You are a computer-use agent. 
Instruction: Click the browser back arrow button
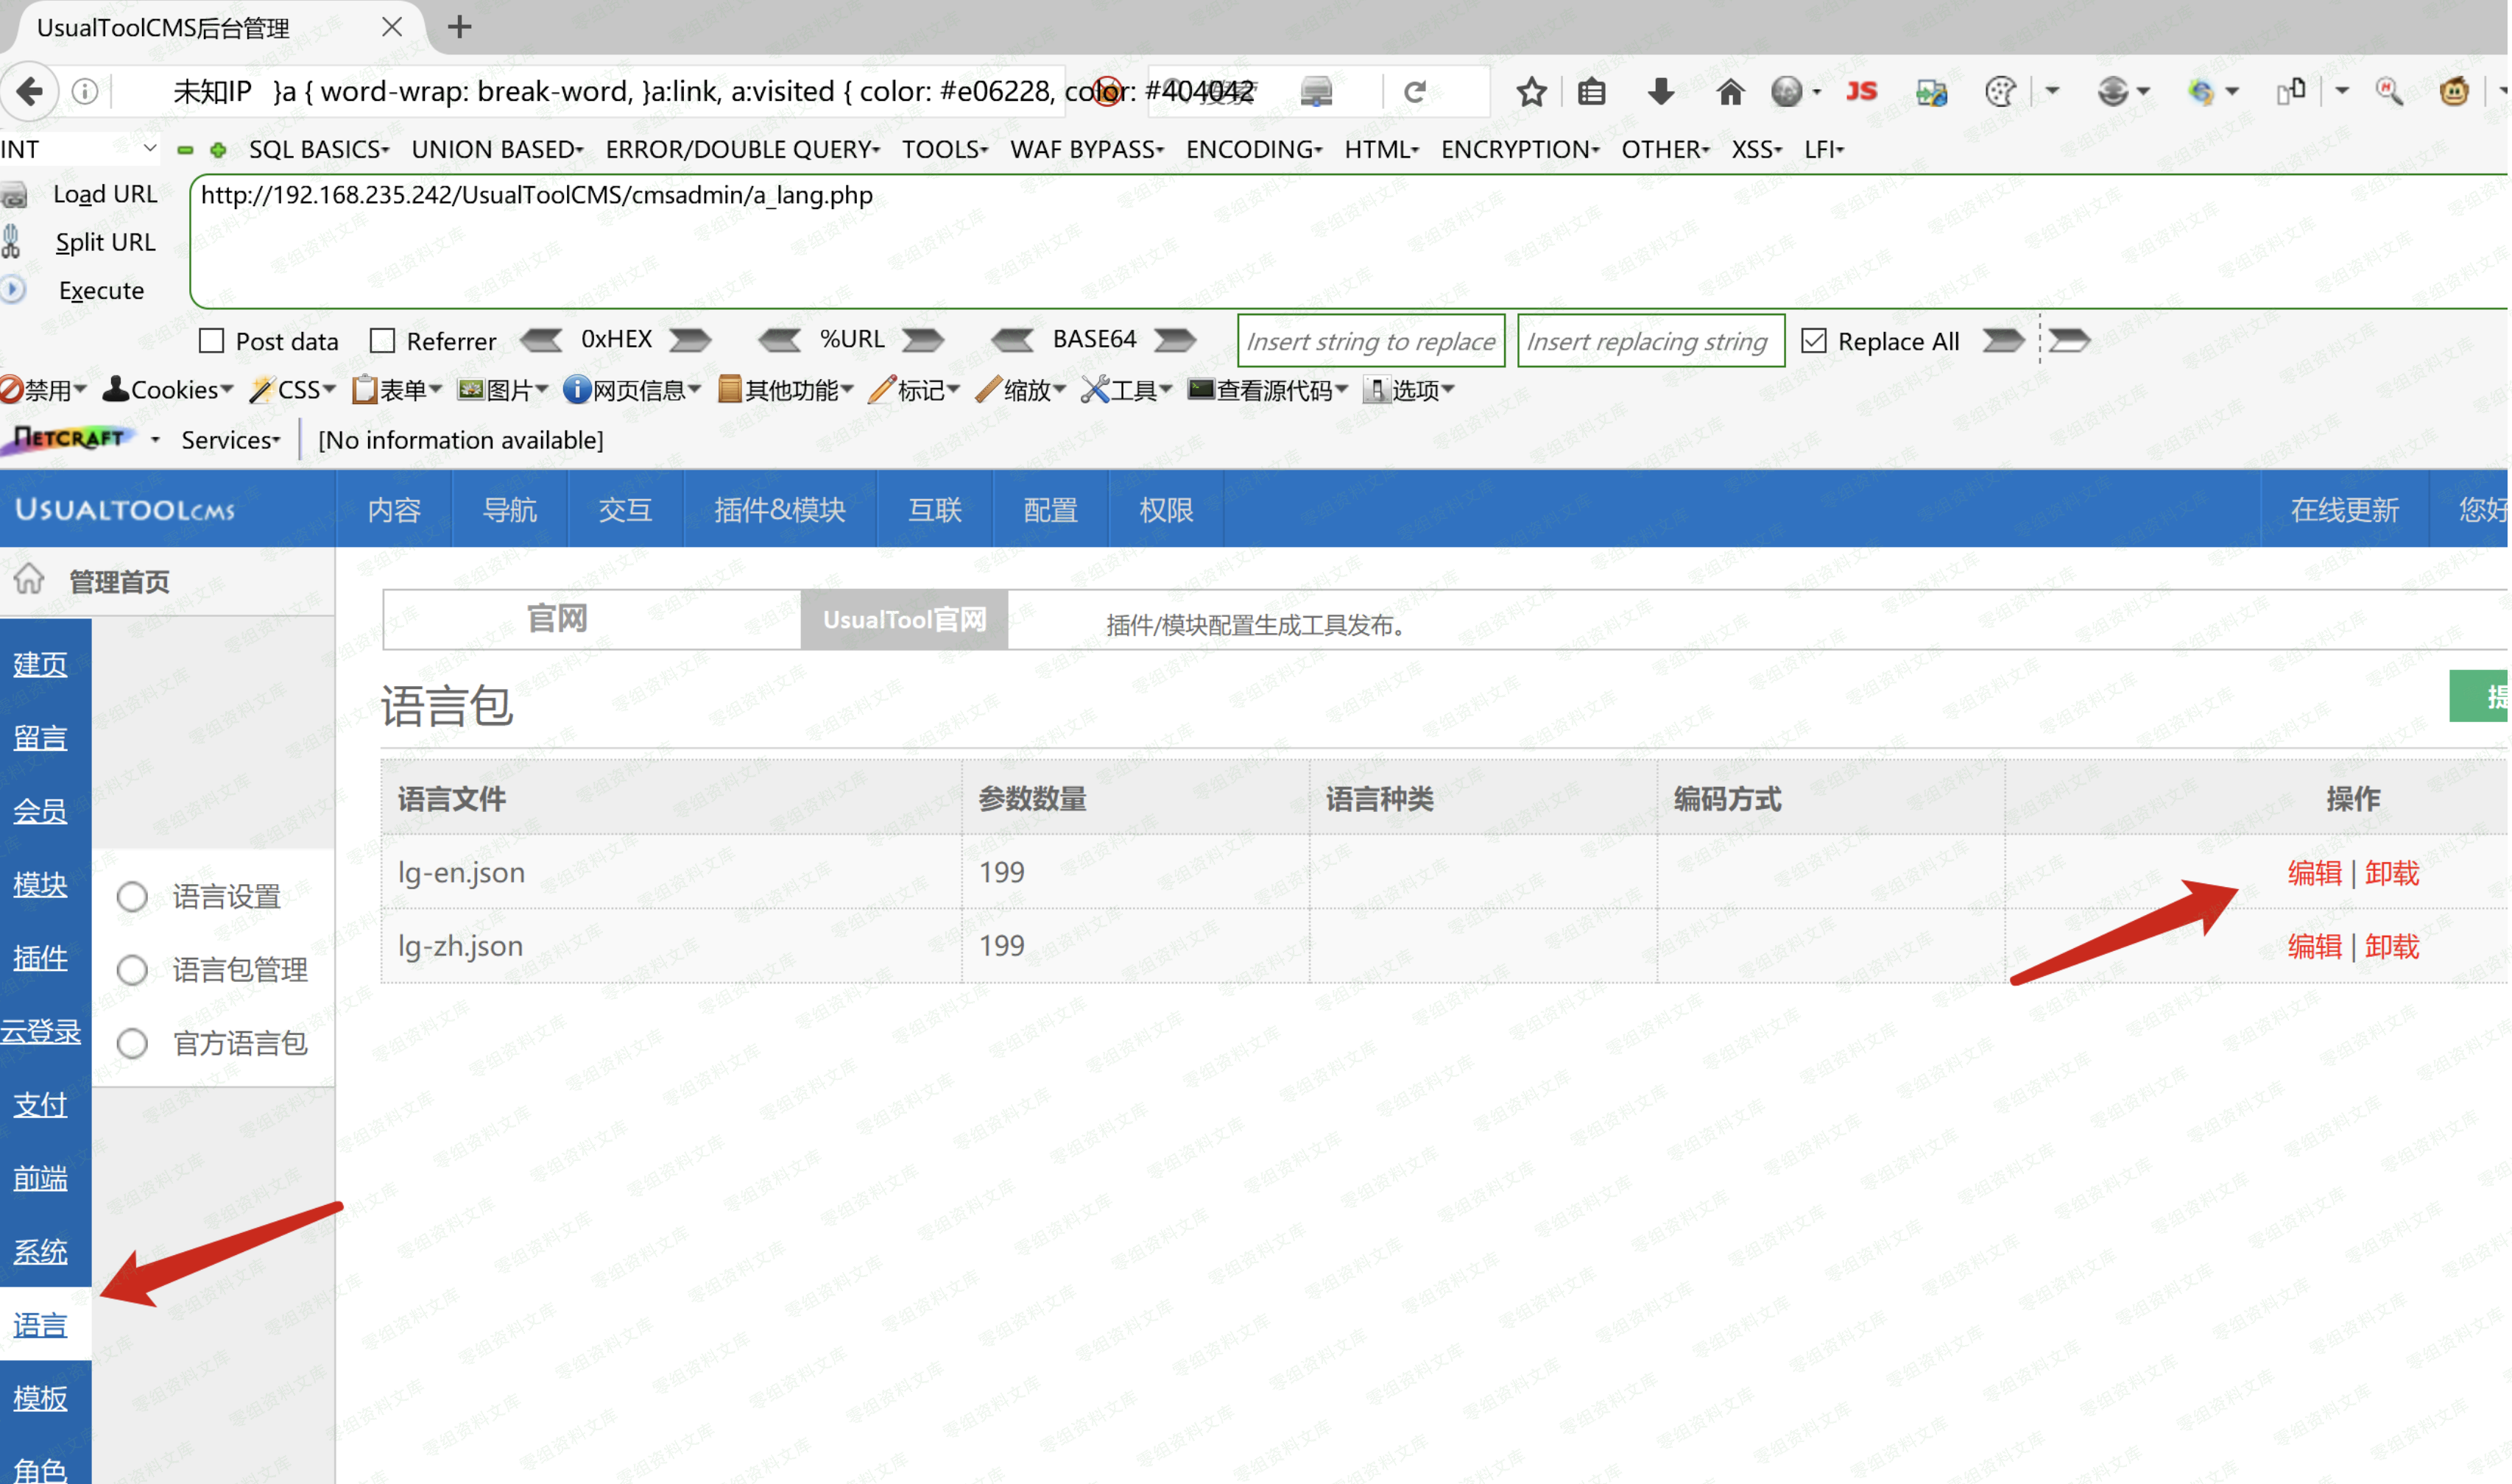pyautogui.click(x=30, y=92)
